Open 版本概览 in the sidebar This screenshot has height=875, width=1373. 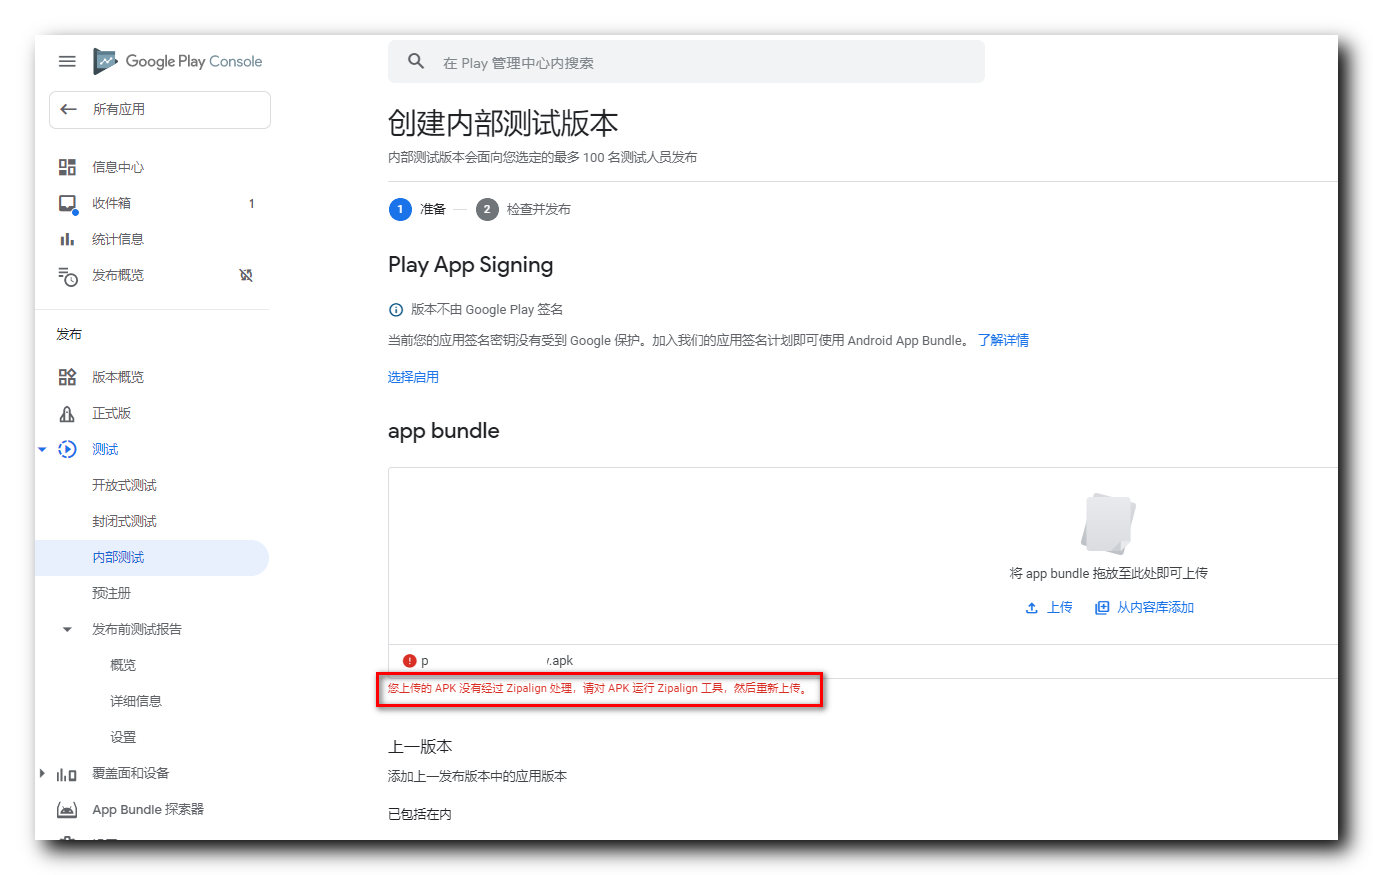click(x=118, y=377)
